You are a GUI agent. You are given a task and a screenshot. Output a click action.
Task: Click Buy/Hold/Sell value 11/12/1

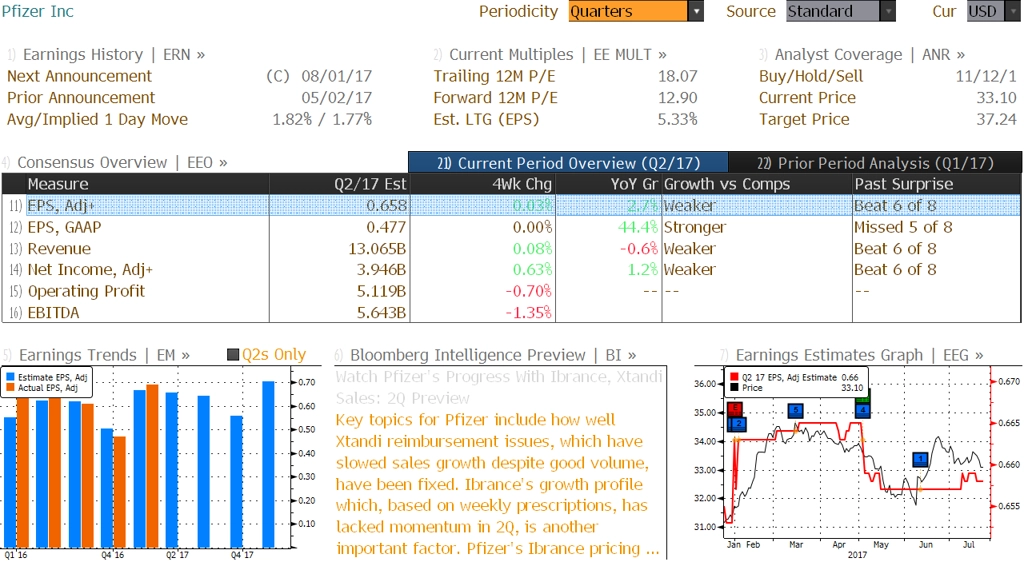pos(985,76)
